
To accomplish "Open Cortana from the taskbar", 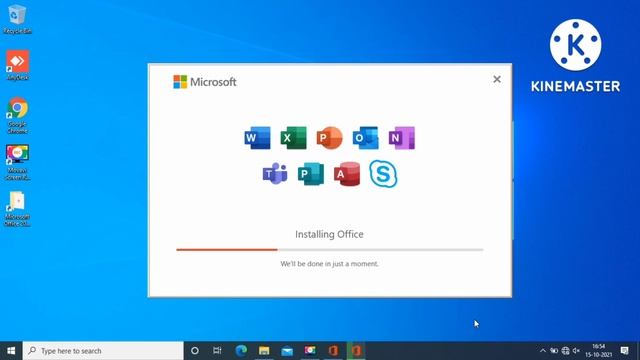I will 195,351.
